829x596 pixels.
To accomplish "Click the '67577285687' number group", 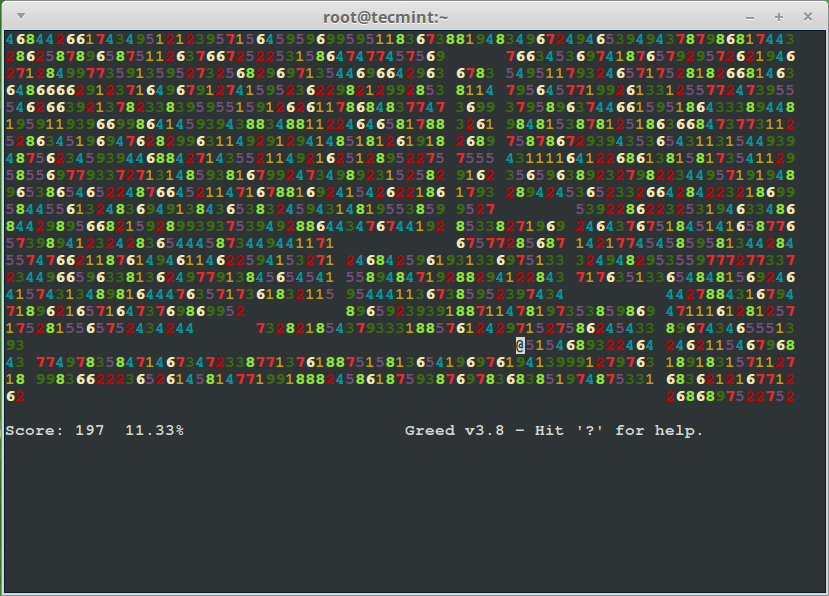I will click(510, 243).
